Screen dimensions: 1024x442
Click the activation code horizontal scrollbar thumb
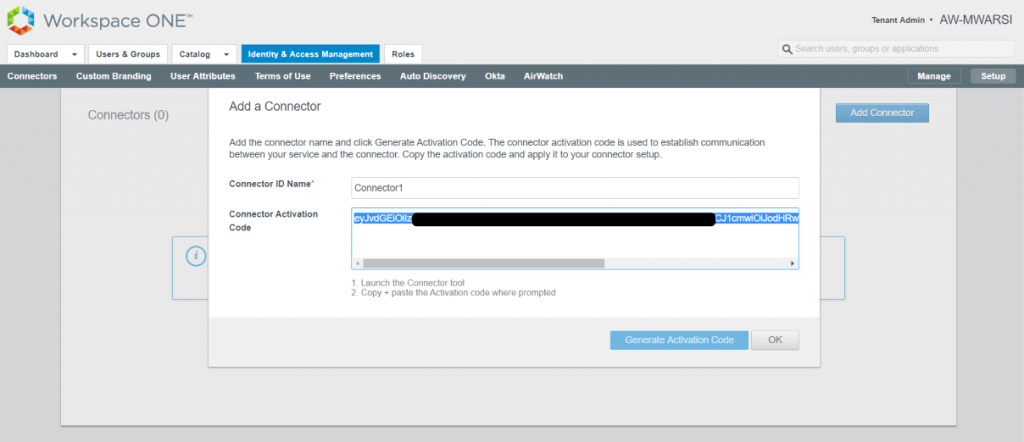[484, 263]
